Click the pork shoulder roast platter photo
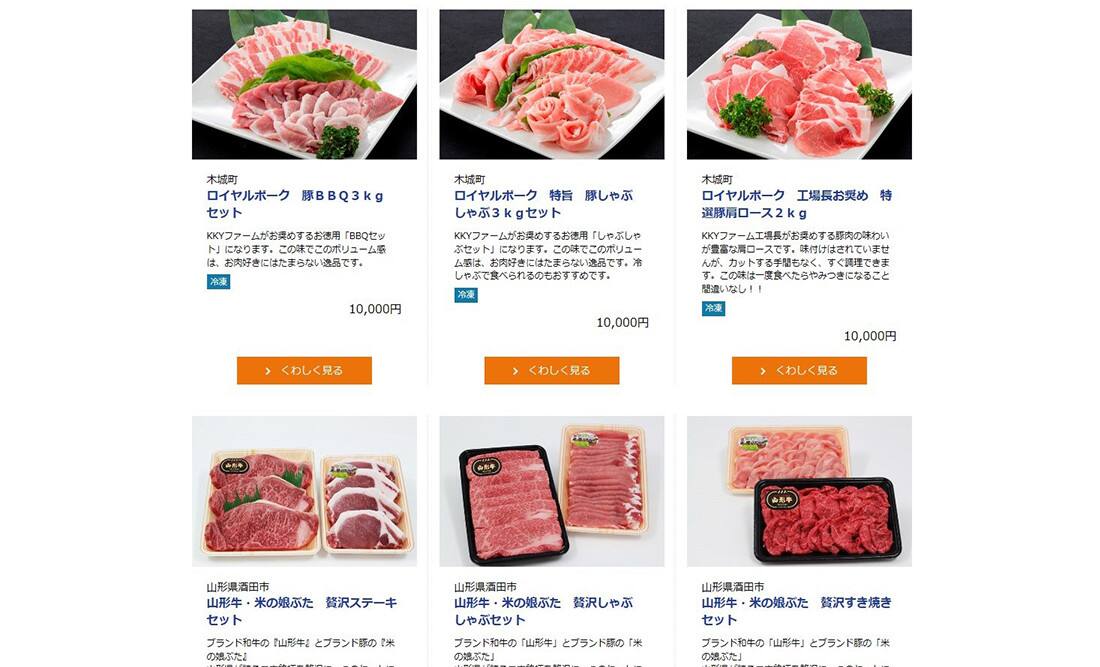 (x=799, y=84)
